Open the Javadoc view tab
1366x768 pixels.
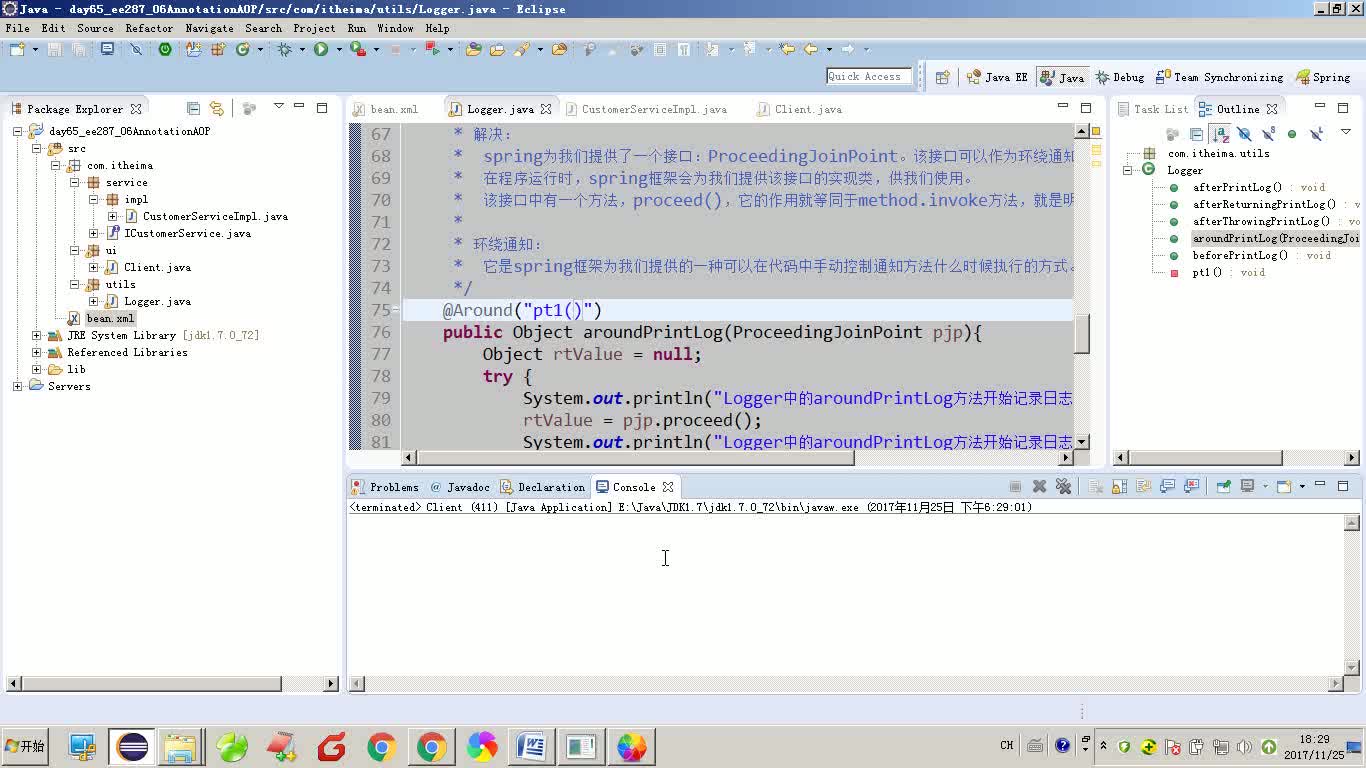tap(459, 487)
